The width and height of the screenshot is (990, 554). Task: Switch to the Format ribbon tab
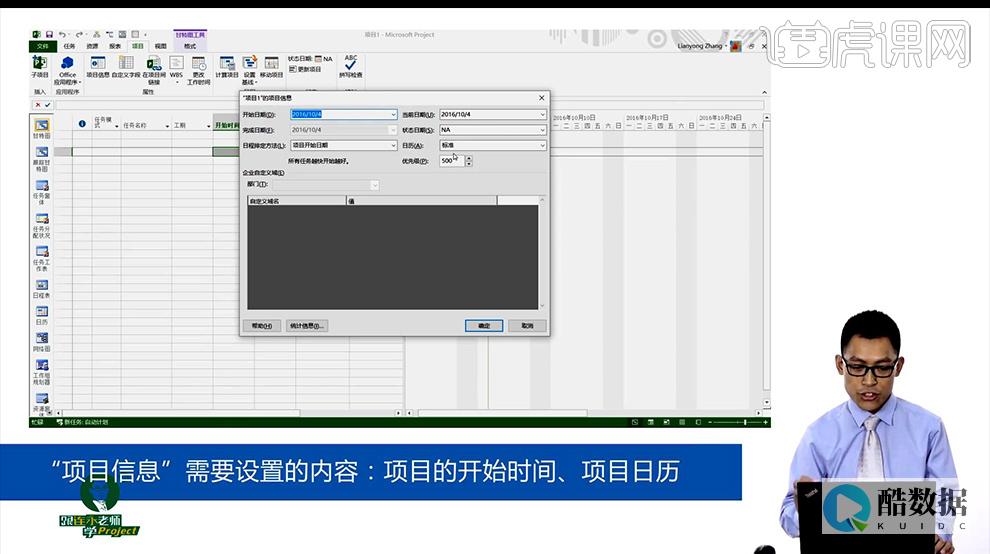pyautogui.click(x=189, y=46)
